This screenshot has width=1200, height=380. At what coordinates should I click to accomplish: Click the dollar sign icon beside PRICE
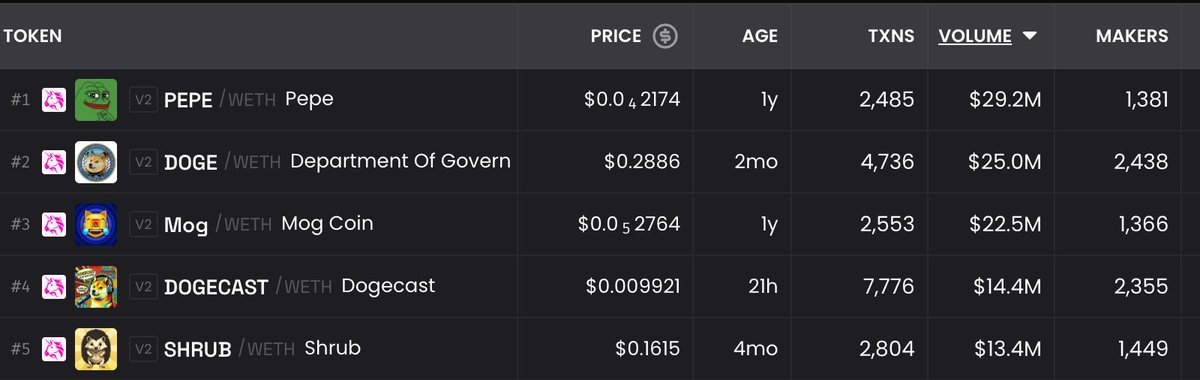[x=665, y=36]
